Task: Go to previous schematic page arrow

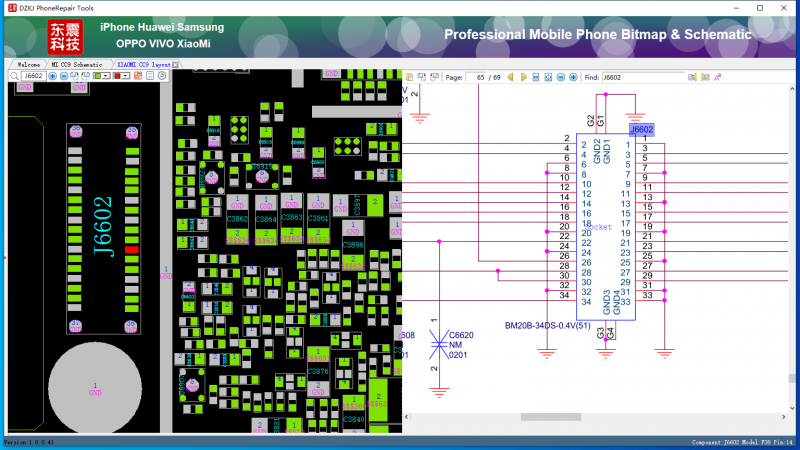Action: (x=511, y=77)
